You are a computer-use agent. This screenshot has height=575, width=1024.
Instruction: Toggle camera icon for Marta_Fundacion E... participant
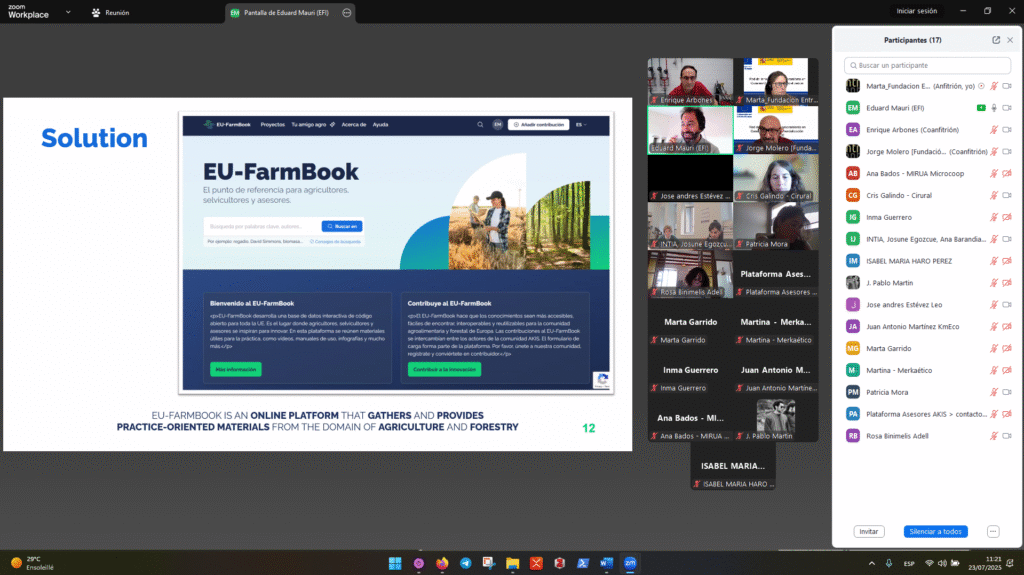click(x=1007, y=86)
